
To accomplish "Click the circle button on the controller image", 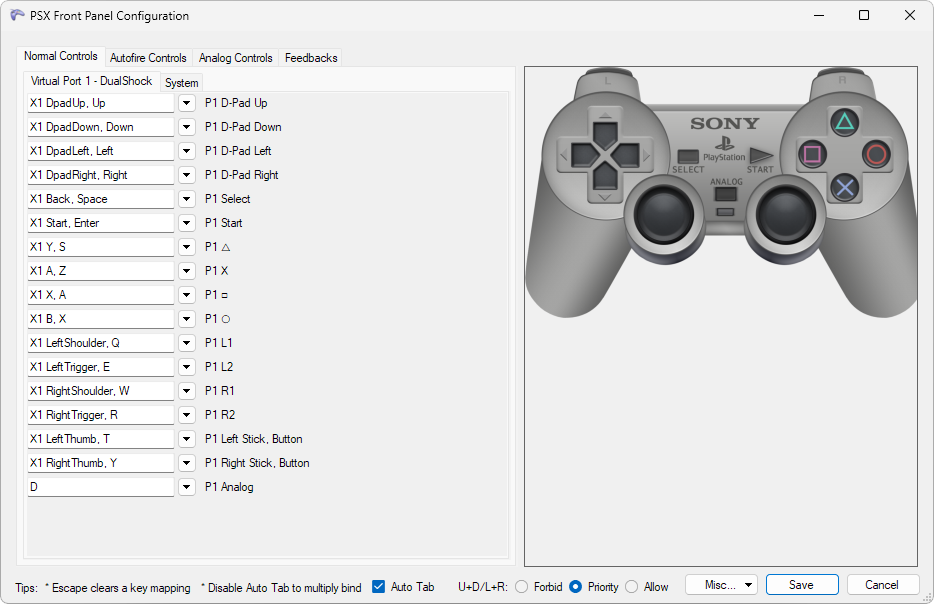I will click(x=876, y=155).
